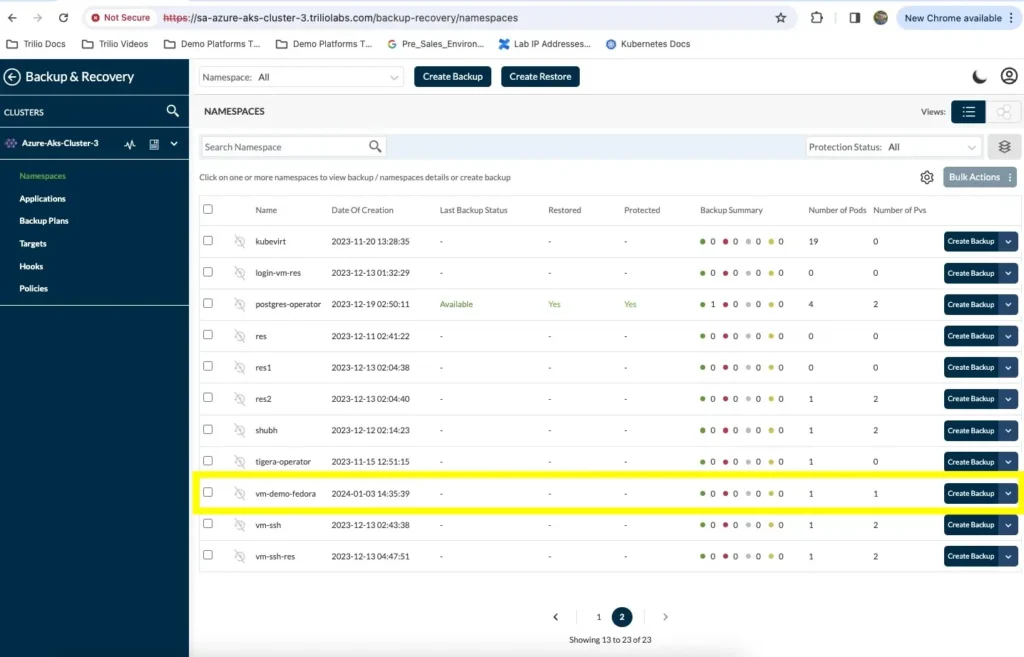
Task: Check the postgres-operator row checkbox
Action: click(x=208, y=303)
